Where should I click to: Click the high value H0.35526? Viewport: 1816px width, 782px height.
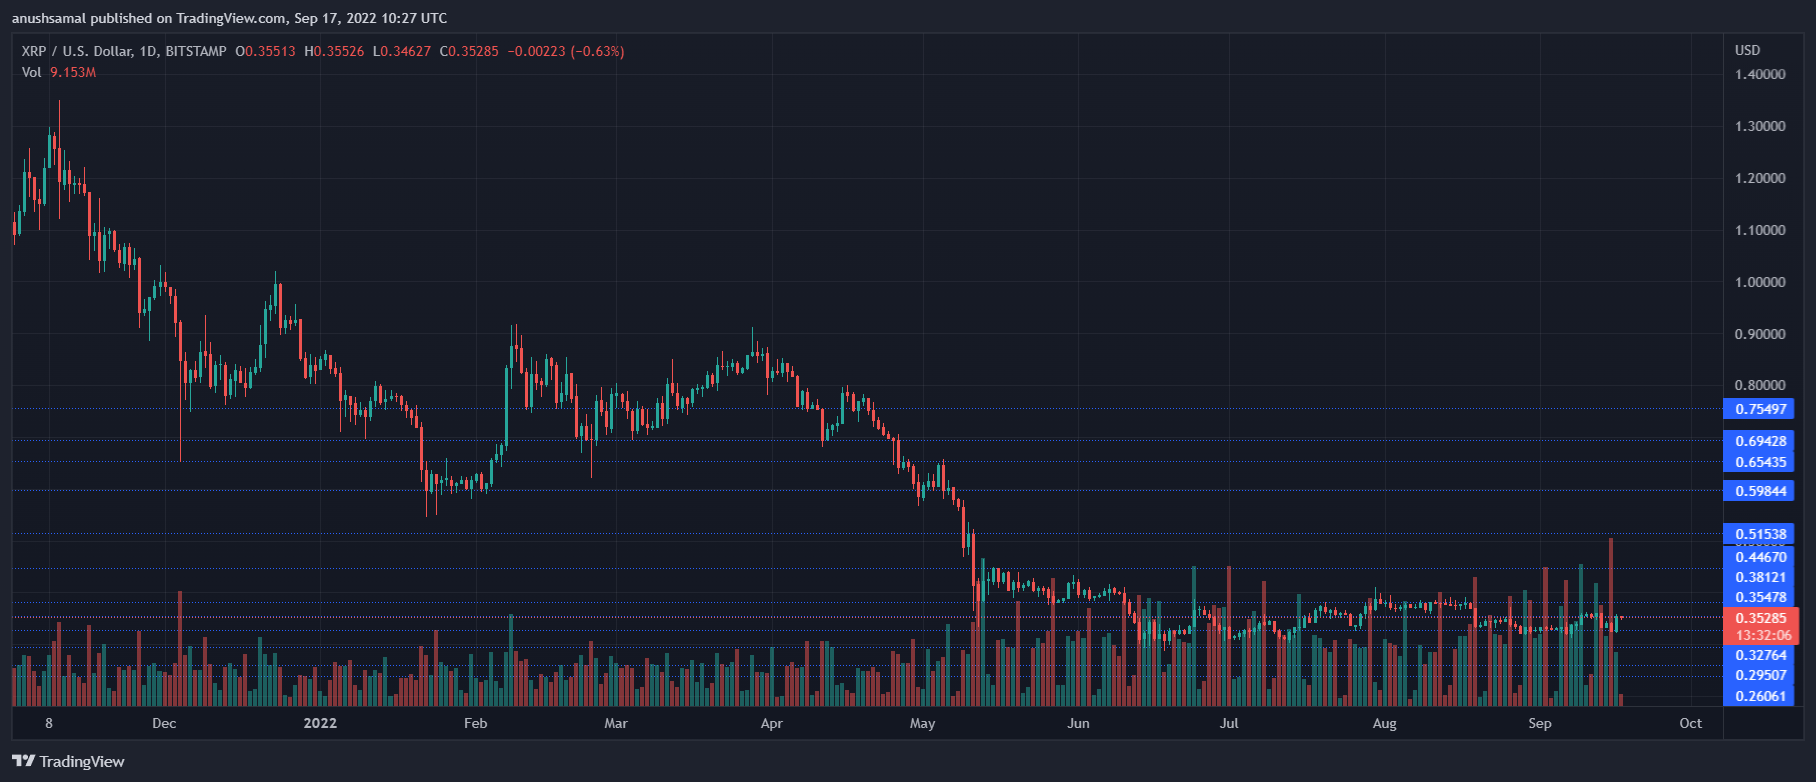(x=334, y=51)
